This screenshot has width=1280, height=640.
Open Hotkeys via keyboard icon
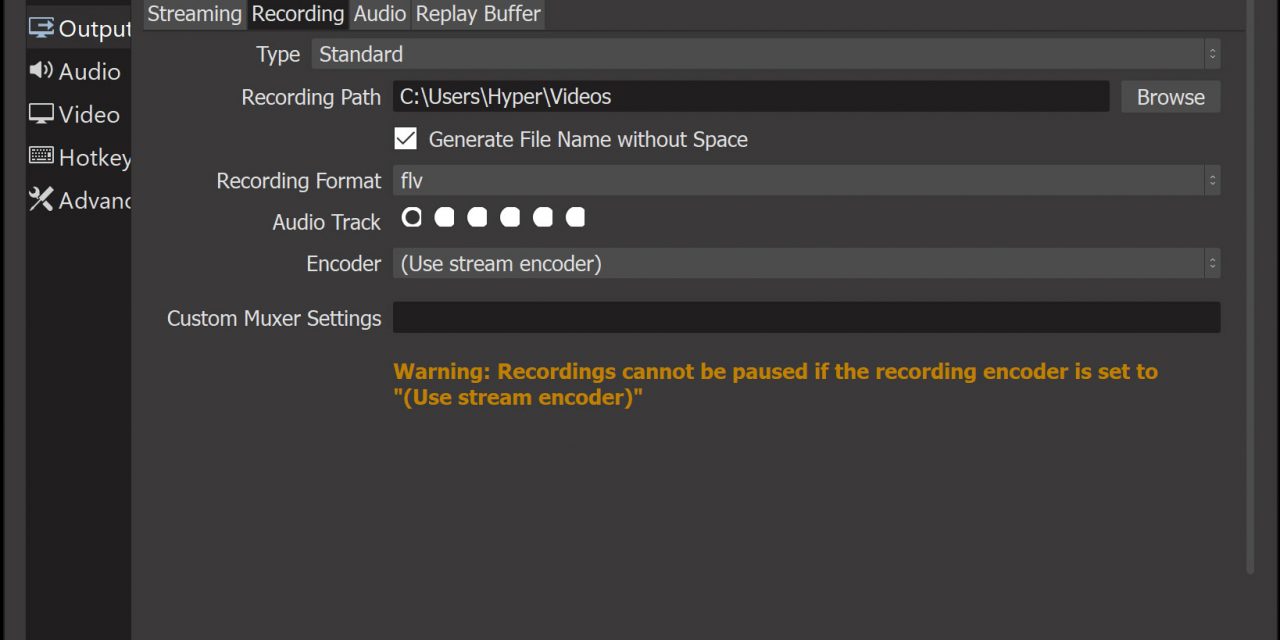(x=41, y=157)
